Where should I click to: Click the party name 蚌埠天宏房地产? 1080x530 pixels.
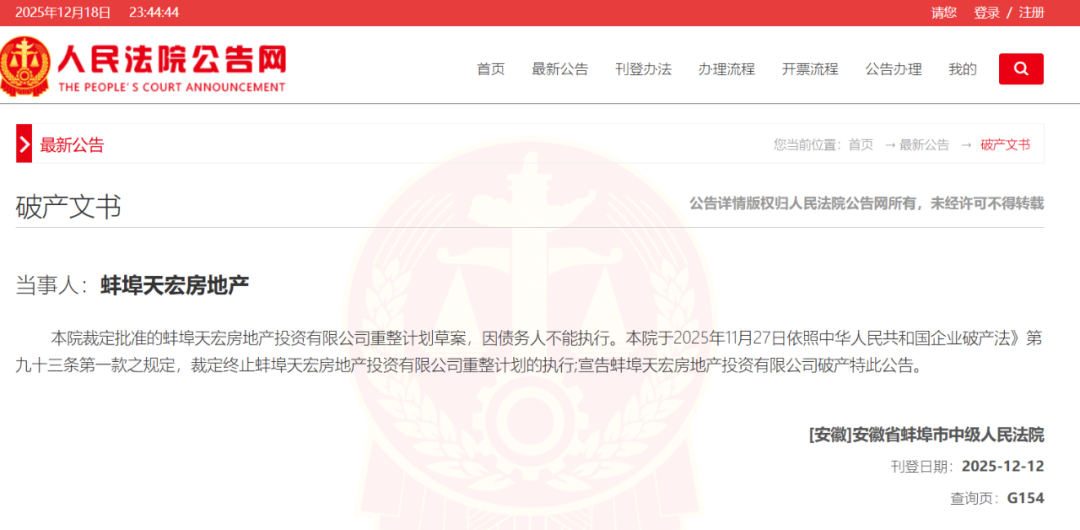175,285
